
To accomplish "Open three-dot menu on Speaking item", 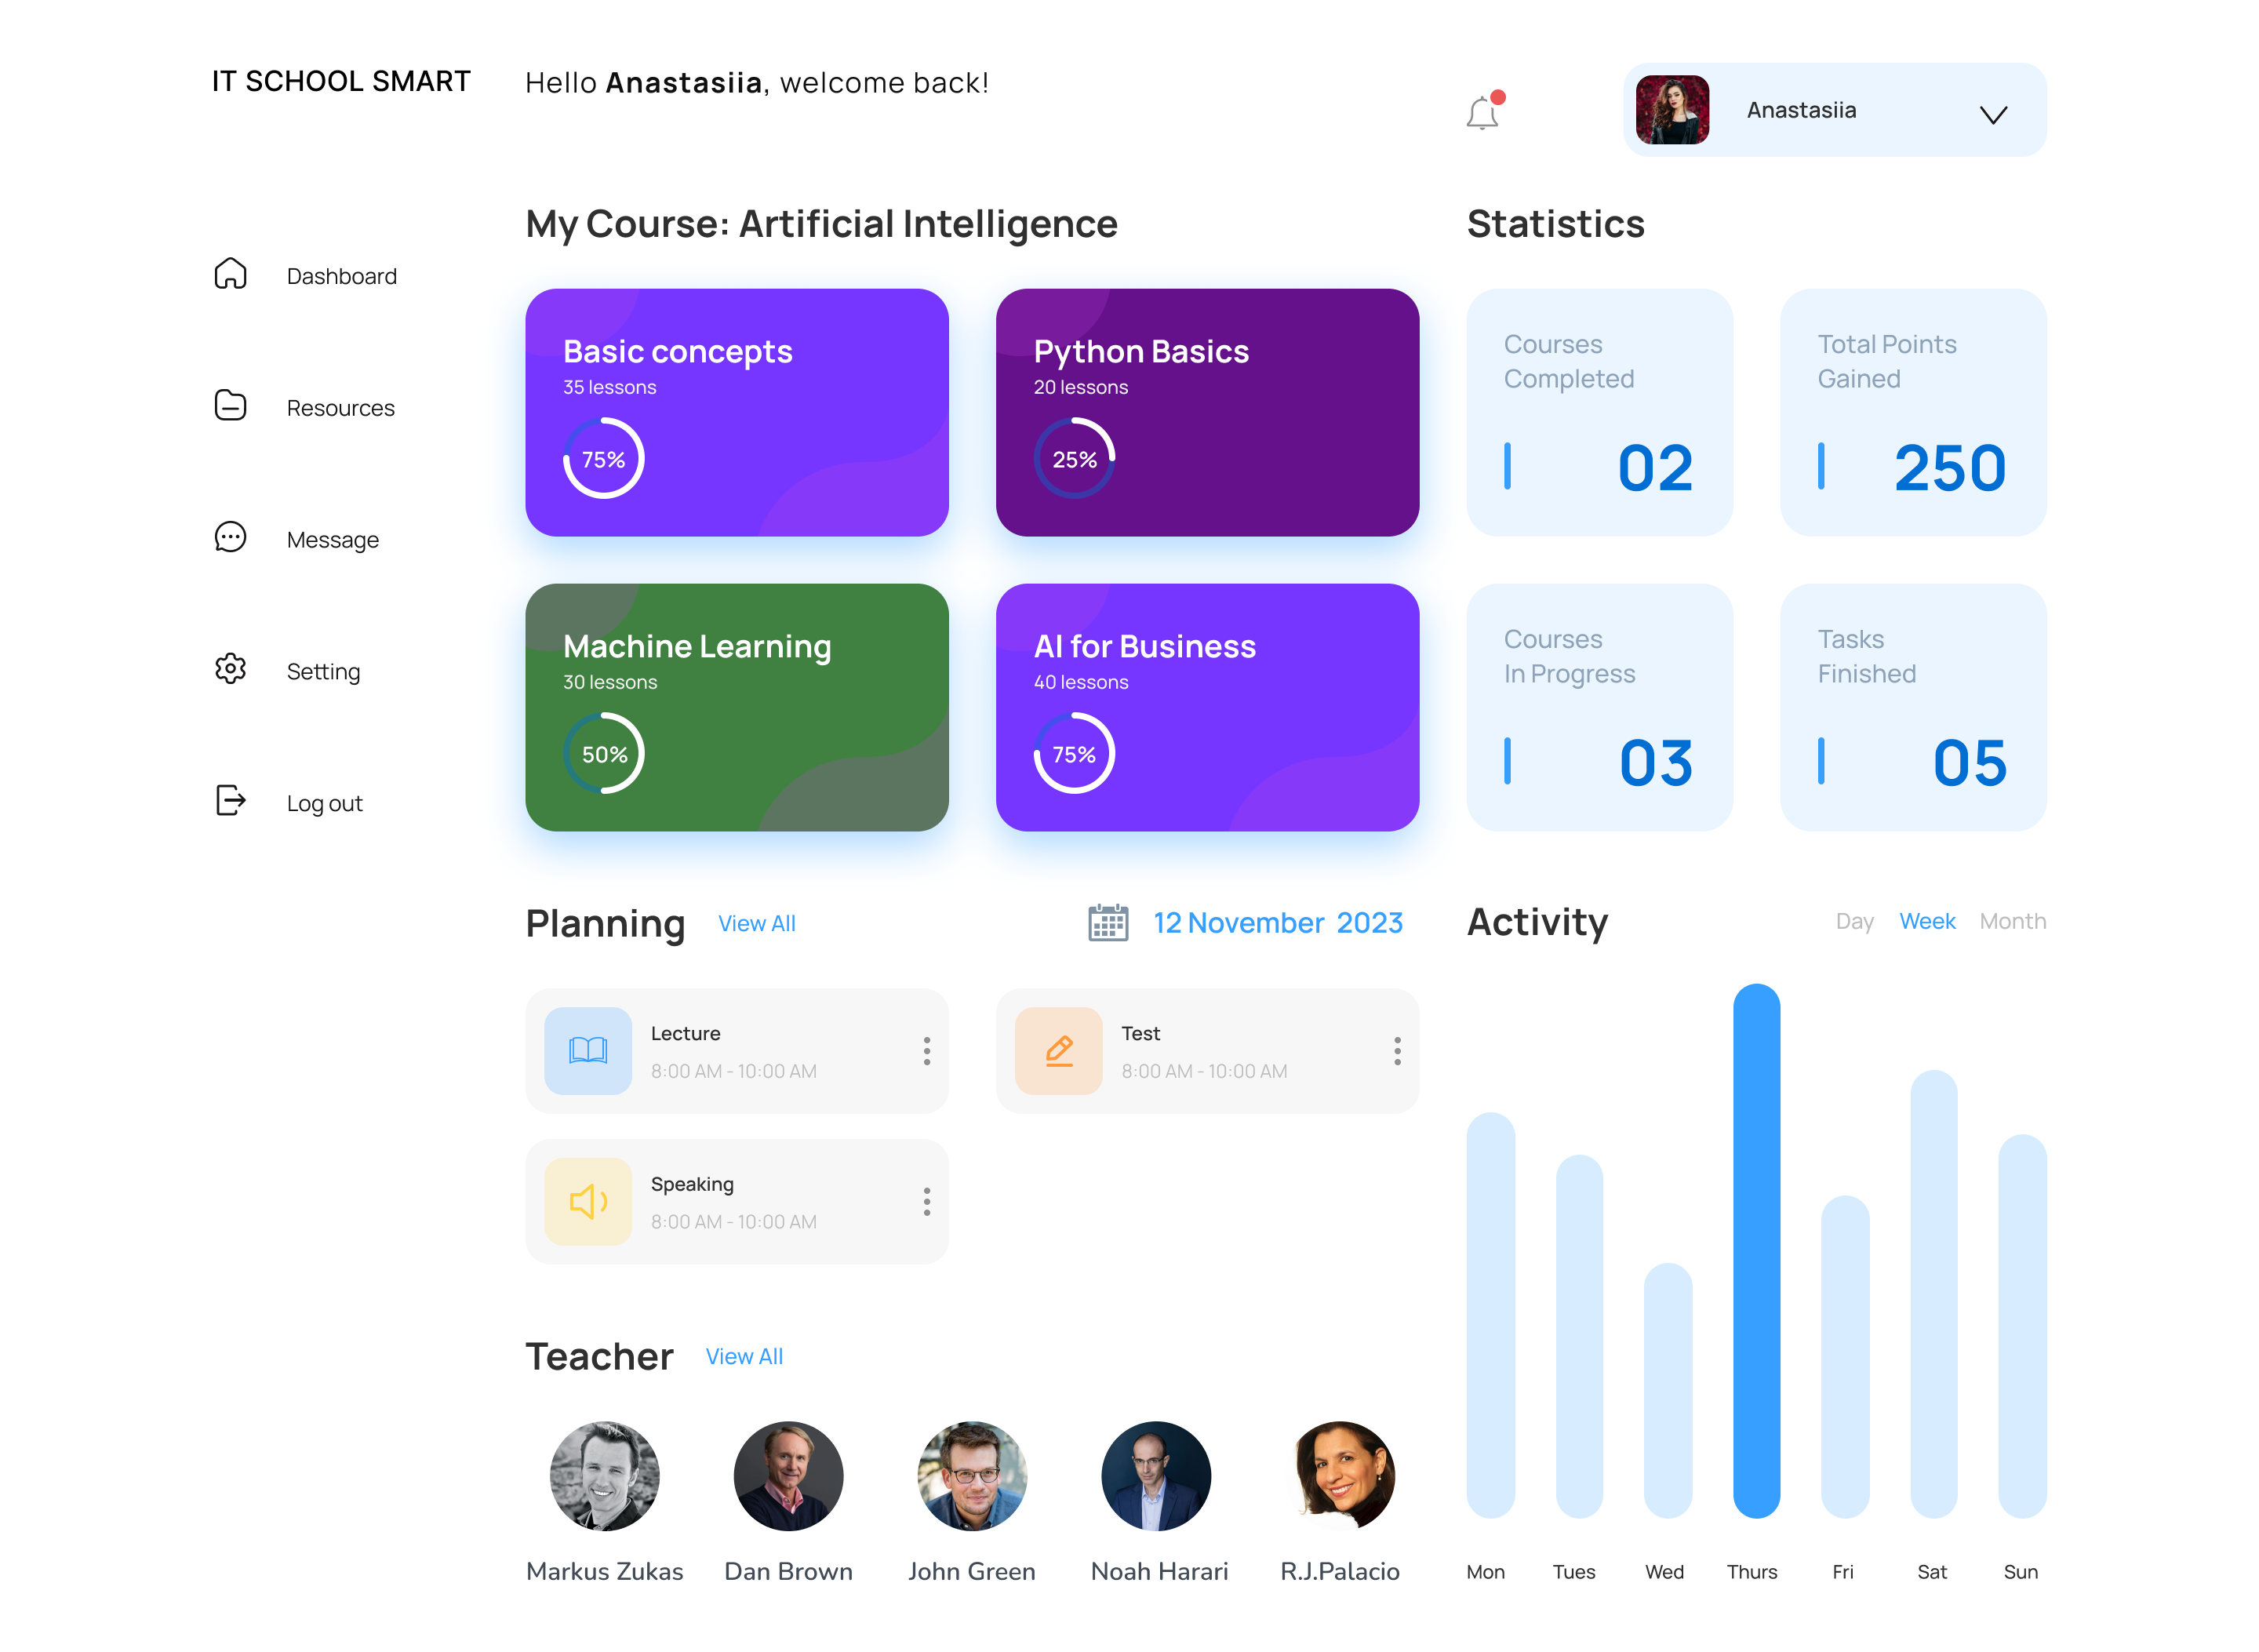I will click(927, 1202).
